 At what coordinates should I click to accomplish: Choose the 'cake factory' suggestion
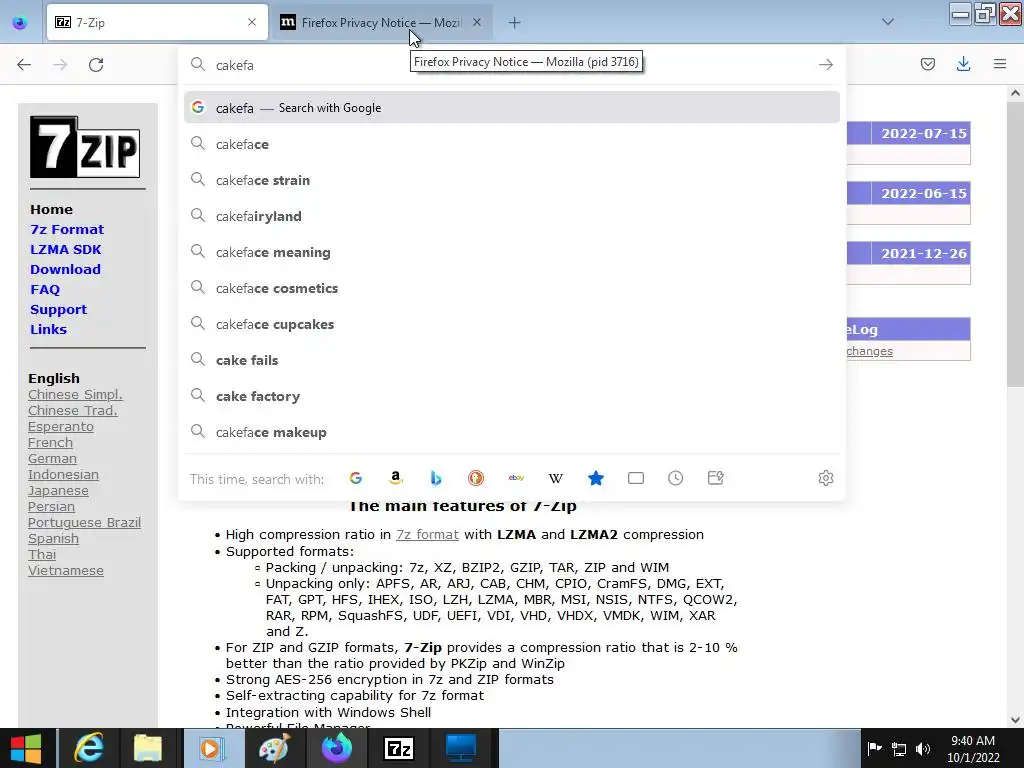(x=512, y=396)
